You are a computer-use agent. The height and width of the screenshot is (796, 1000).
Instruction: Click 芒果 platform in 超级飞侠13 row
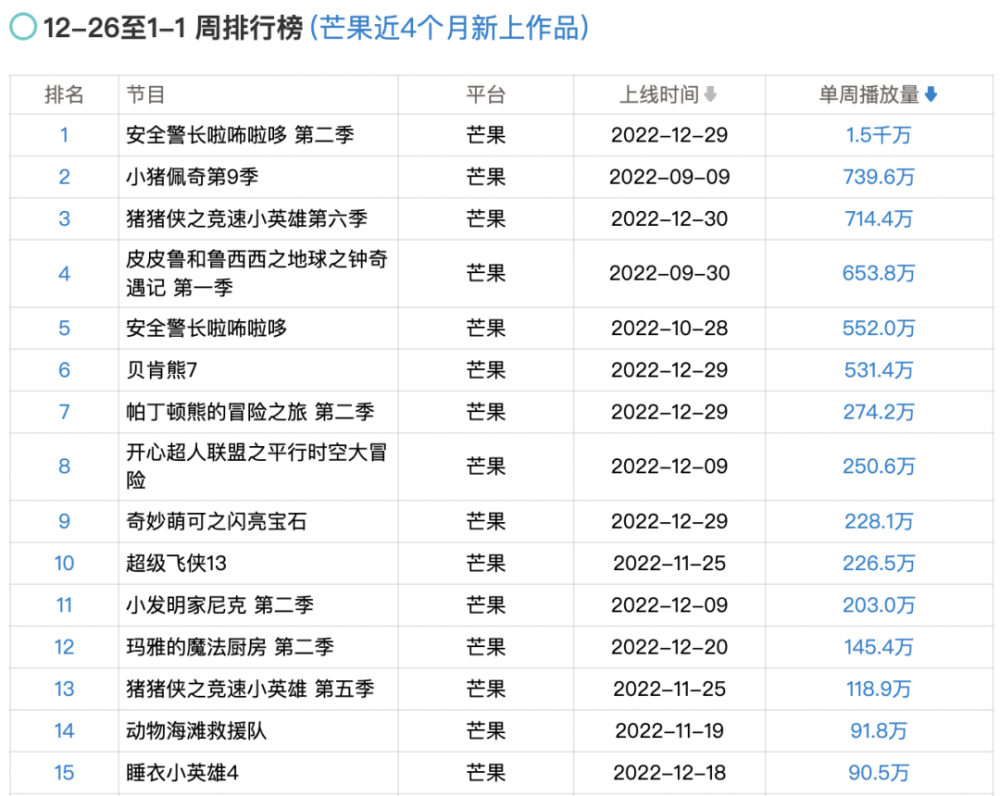tap(485, 563)
